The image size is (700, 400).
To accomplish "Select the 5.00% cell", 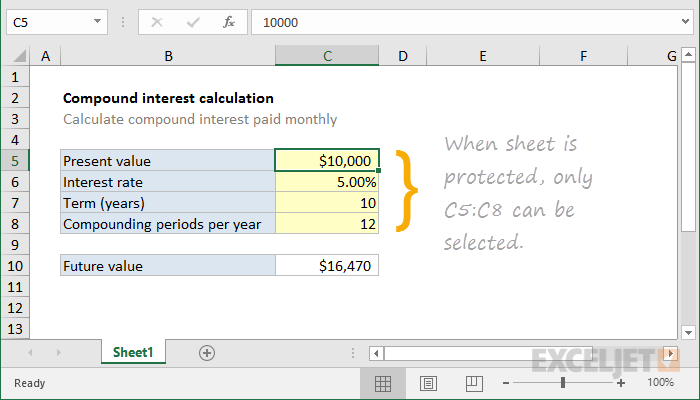I will pyautogui.click(x=327, y=182).
